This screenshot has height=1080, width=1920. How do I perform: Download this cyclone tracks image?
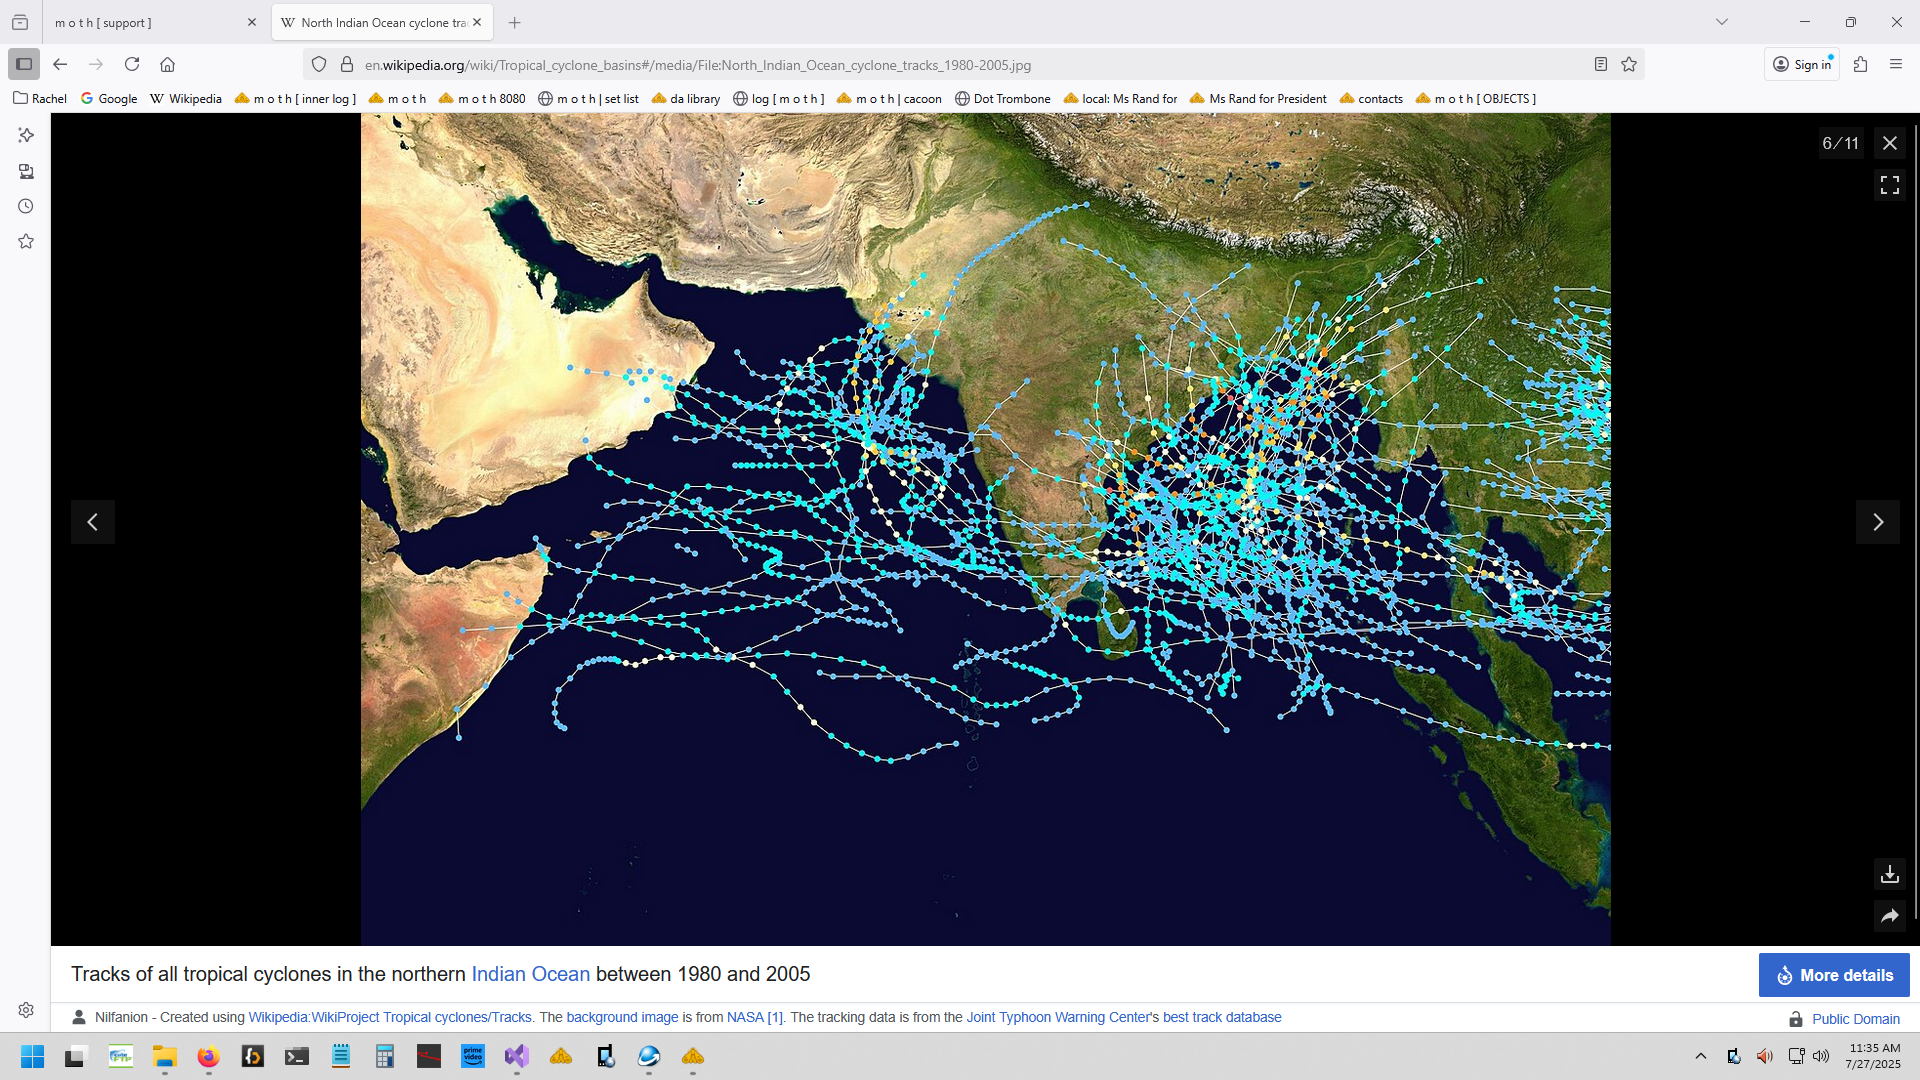click(1889, 874)
